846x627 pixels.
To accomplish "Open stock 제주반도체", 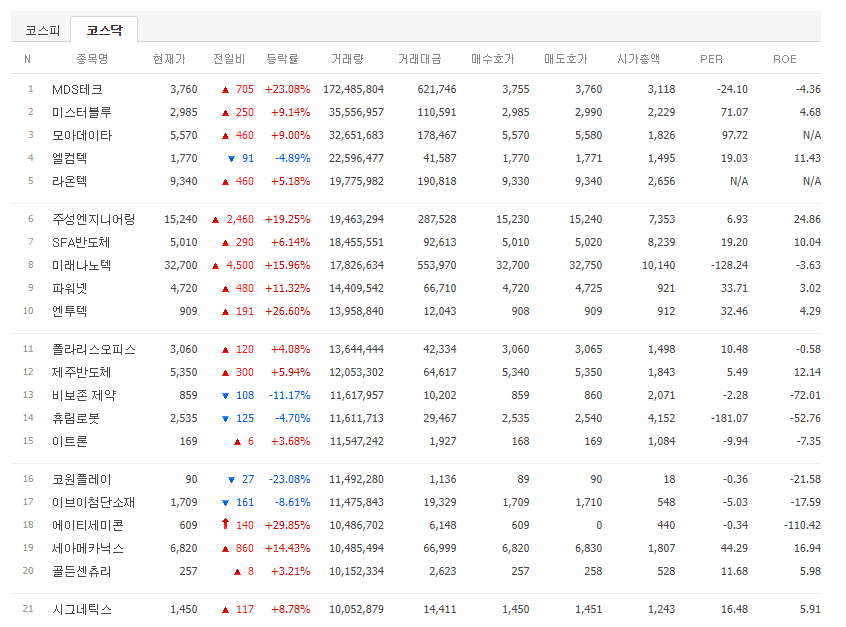I will click(81, 372).
